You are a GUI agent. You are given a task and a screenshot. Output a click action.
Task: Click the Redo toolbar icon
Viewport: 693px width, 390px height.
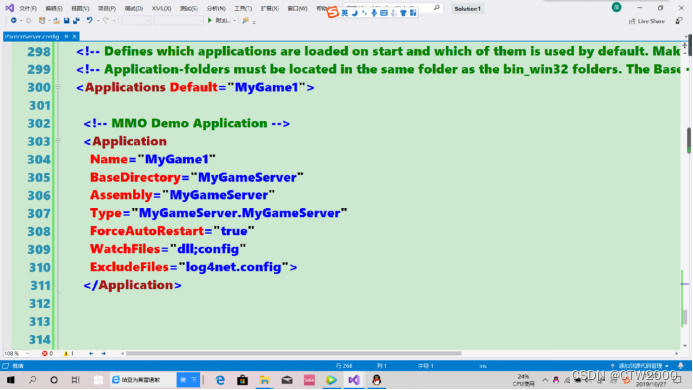tap(106, 20)
